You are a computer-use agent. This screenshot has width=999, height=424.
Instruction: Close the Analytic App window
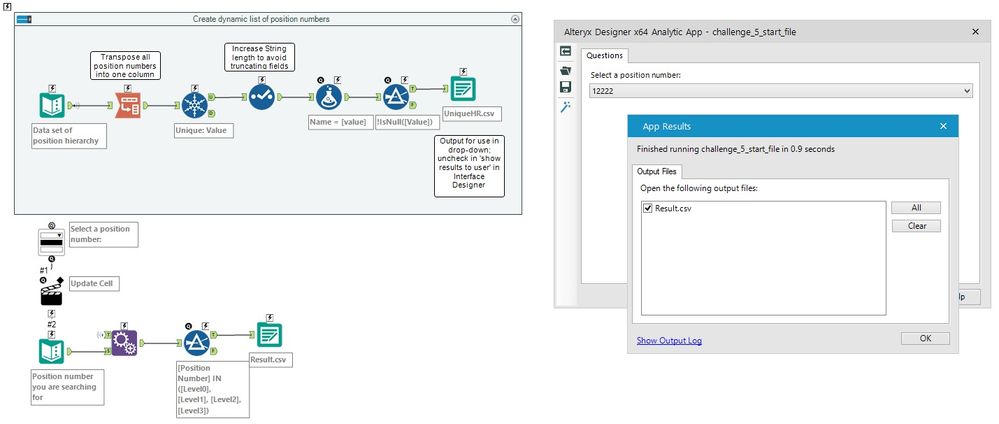point(975,31)
